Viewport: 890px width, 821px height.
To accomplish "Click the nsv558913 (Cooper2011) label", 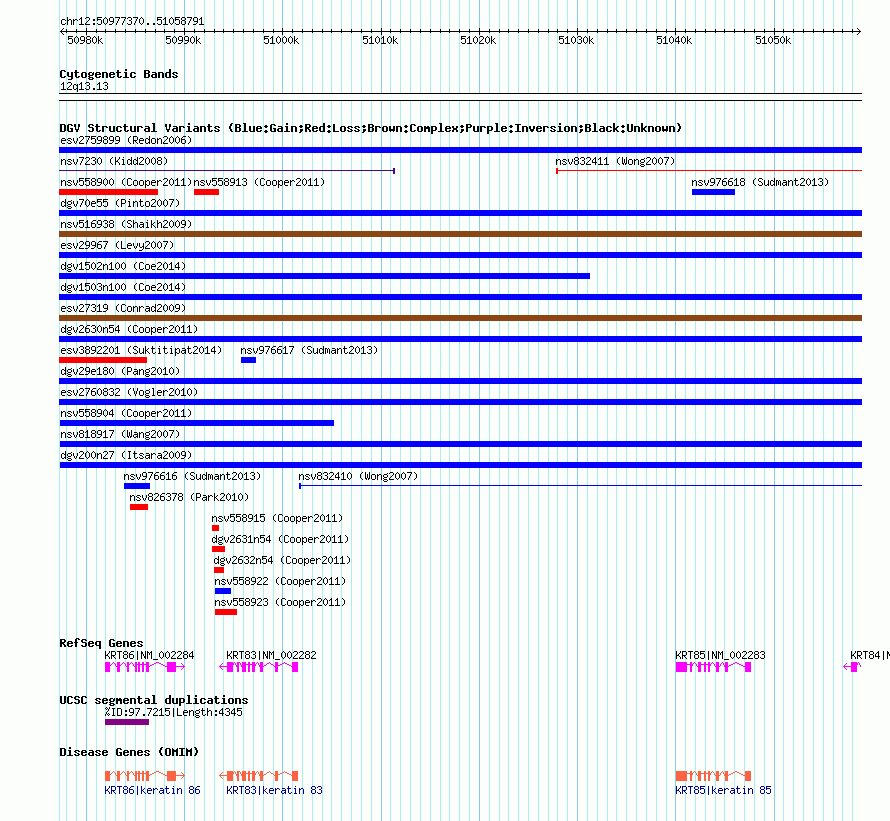I will pos(259,182).
